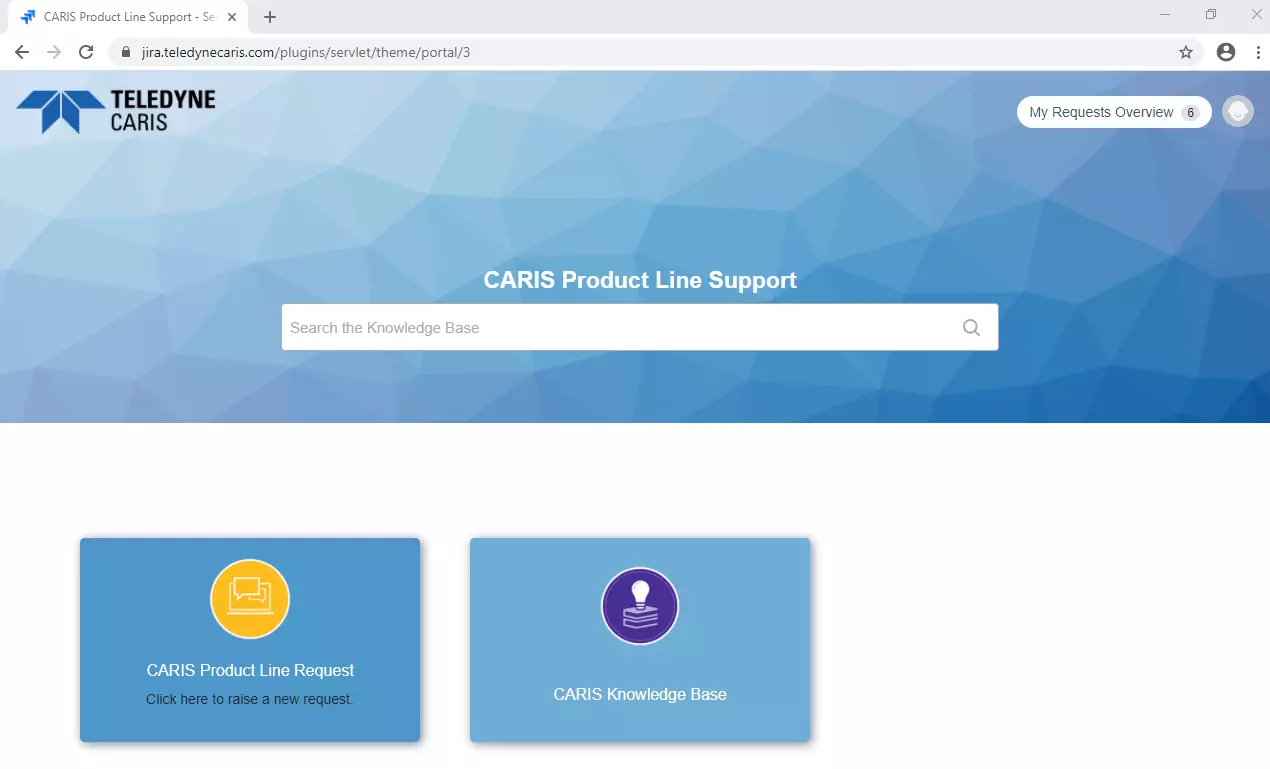Open the CARIS Product Line Request chat icon
The height and width of the screenshot is (769, 1270).
click(x=249, y=598)
